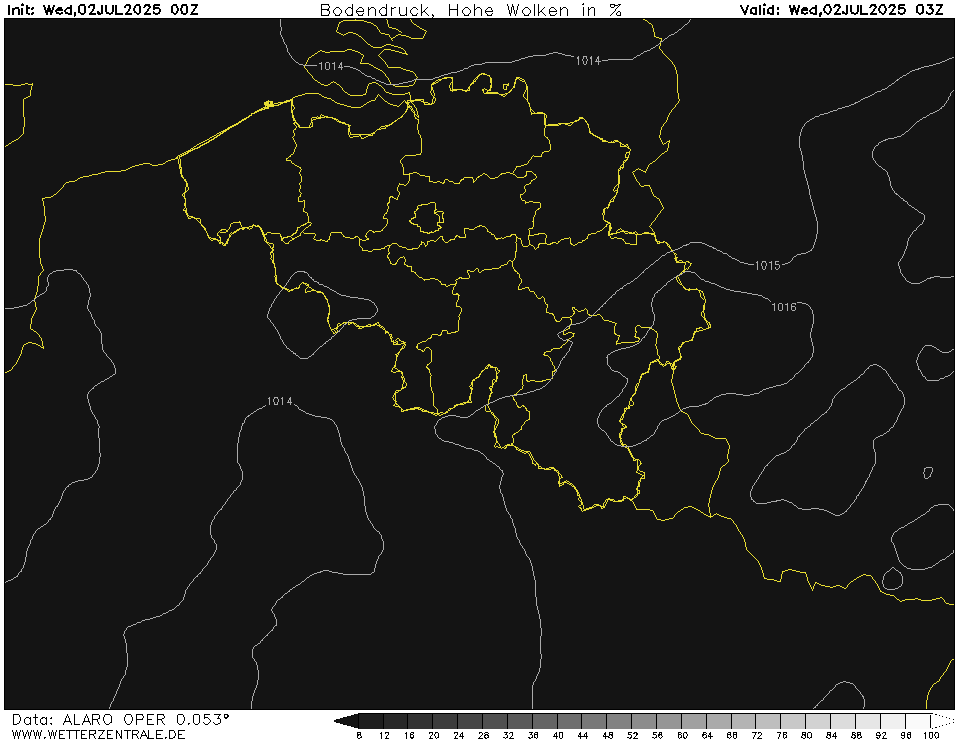Click the legend value '56'

[657, 735]
